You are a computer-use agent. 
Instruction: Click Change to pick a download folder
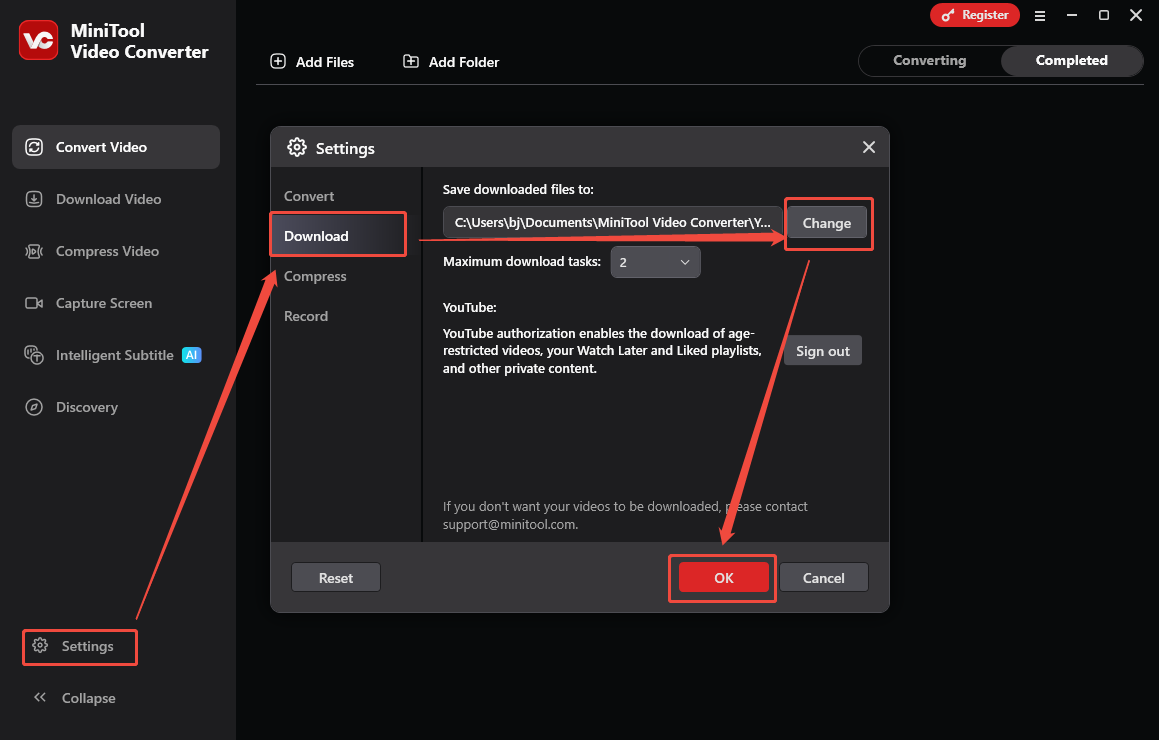(x=828, y=223)
